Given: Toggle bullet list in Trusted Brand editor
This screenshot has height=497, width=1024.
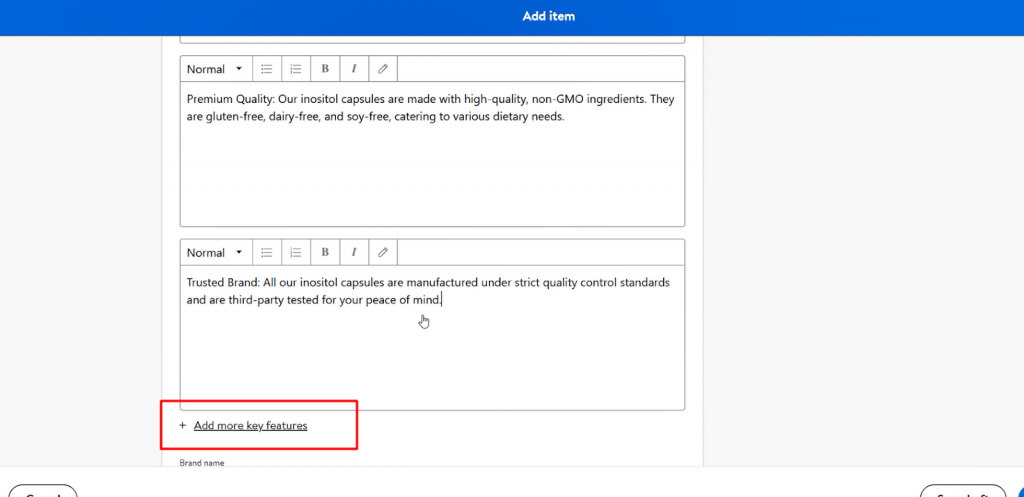Looking at the screenshot, I should click(266, 253).
